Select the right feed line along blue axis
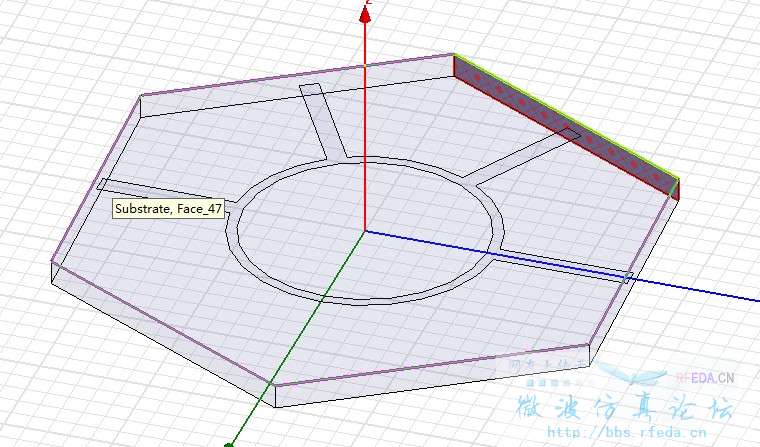Screen dimensions: 760x447 [562, 265]
